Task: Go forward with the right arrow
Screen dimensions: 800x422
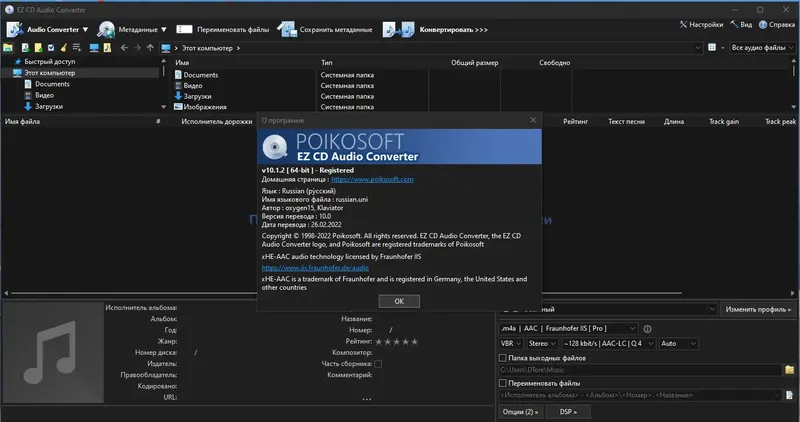Action: tap(137, 48)
